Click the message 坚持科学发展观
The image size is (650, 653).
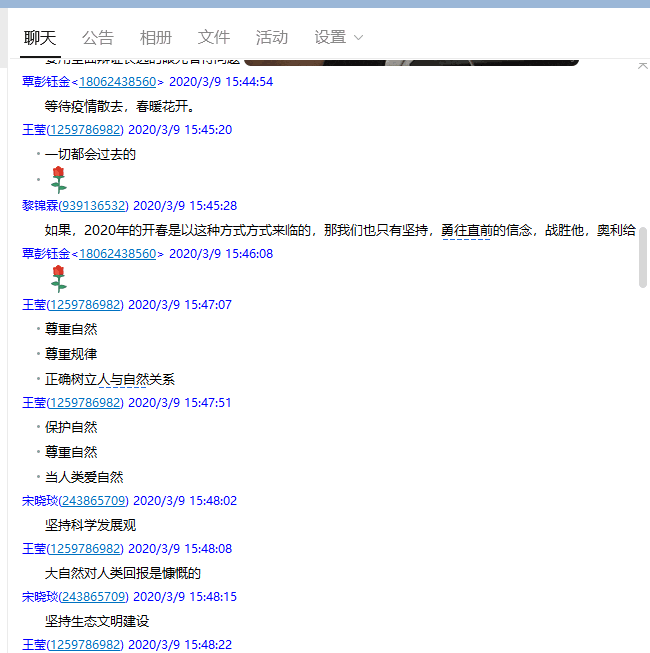pos(90,525)
